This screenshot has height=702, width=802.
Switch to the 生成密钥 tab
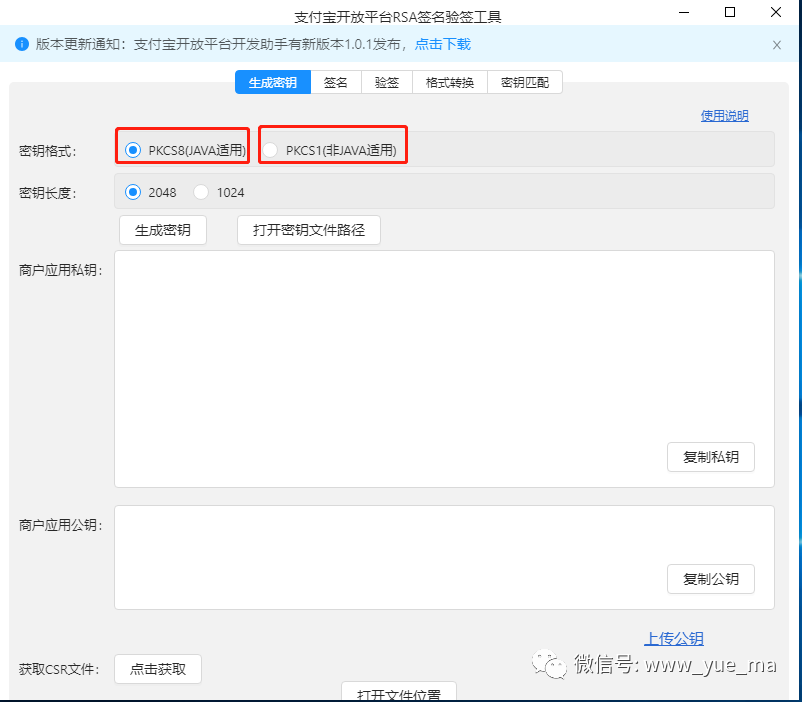pyautogui.click(x=273, y=82)
